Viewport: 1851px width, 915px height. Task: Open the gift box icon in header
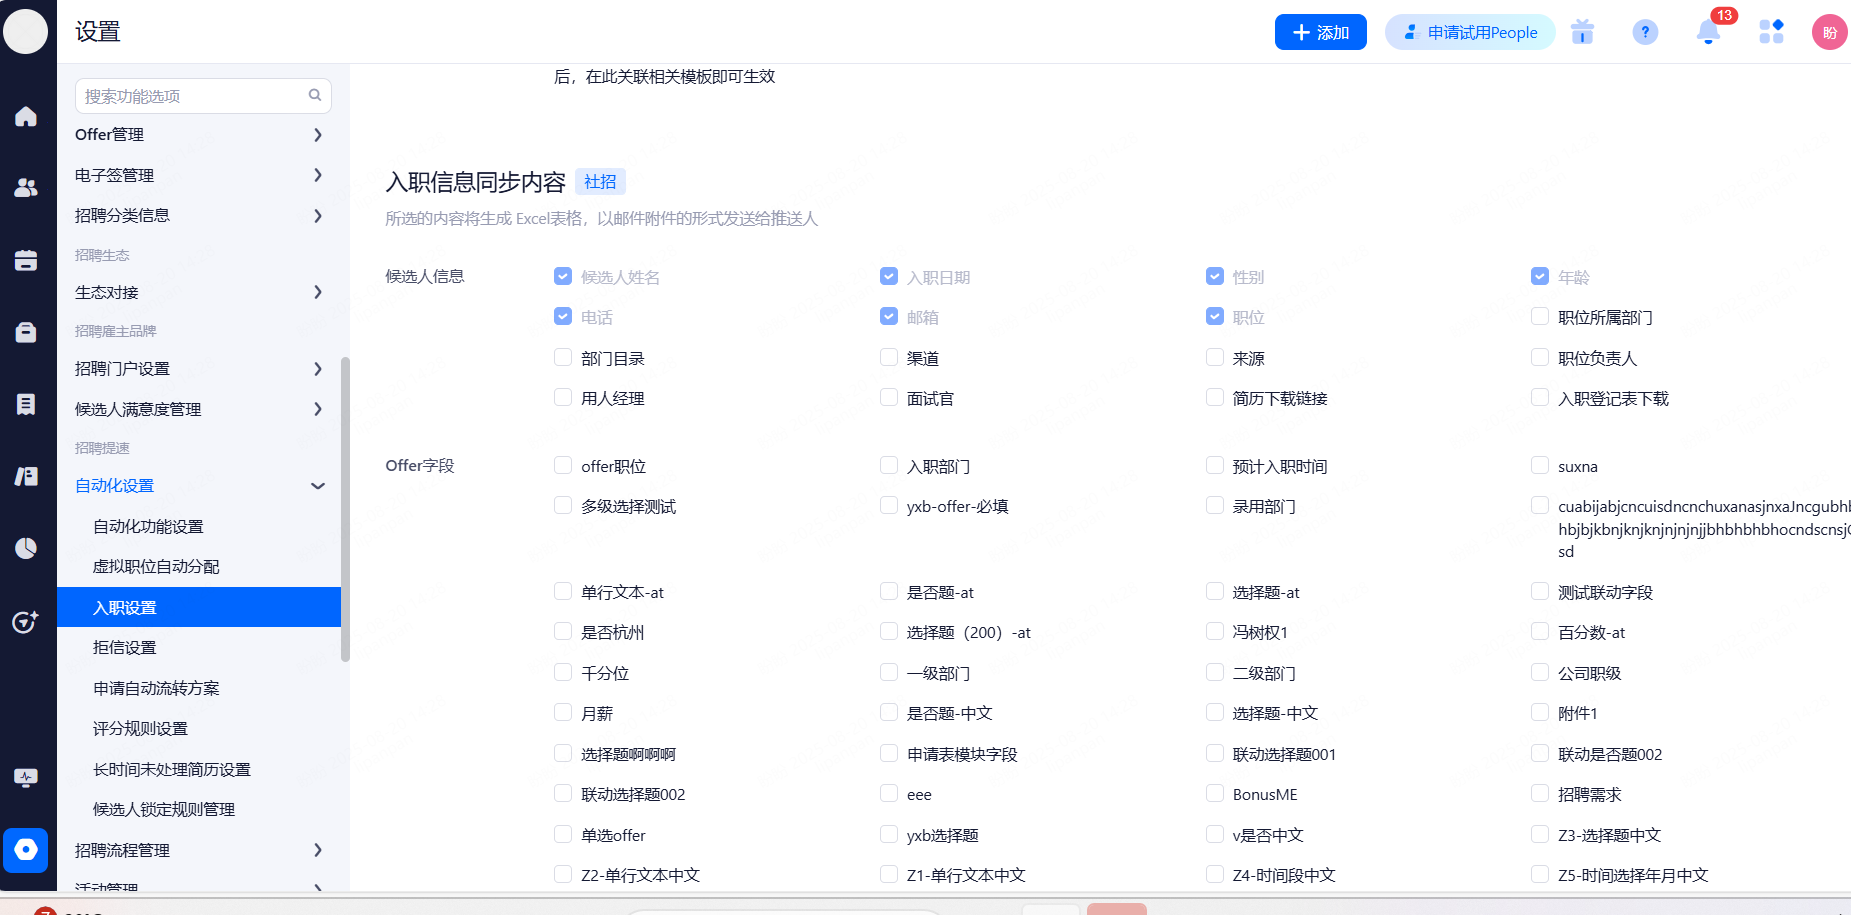click(1582, 32)
